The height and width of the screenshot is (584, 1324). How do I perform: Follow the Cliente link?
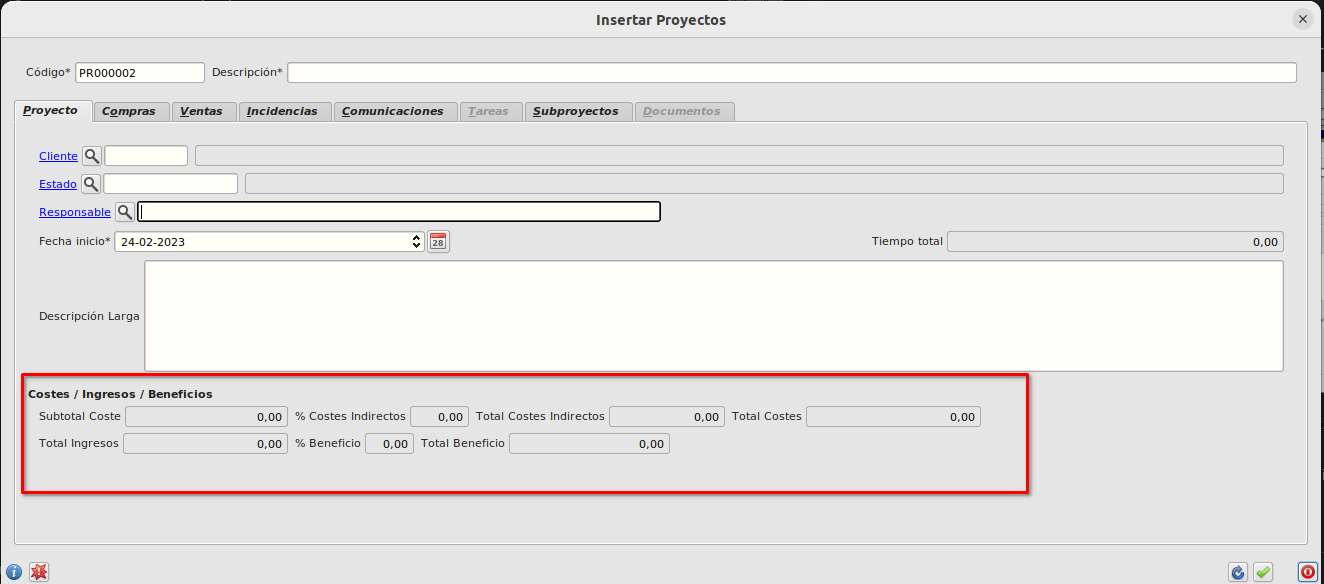pos(58,156)
